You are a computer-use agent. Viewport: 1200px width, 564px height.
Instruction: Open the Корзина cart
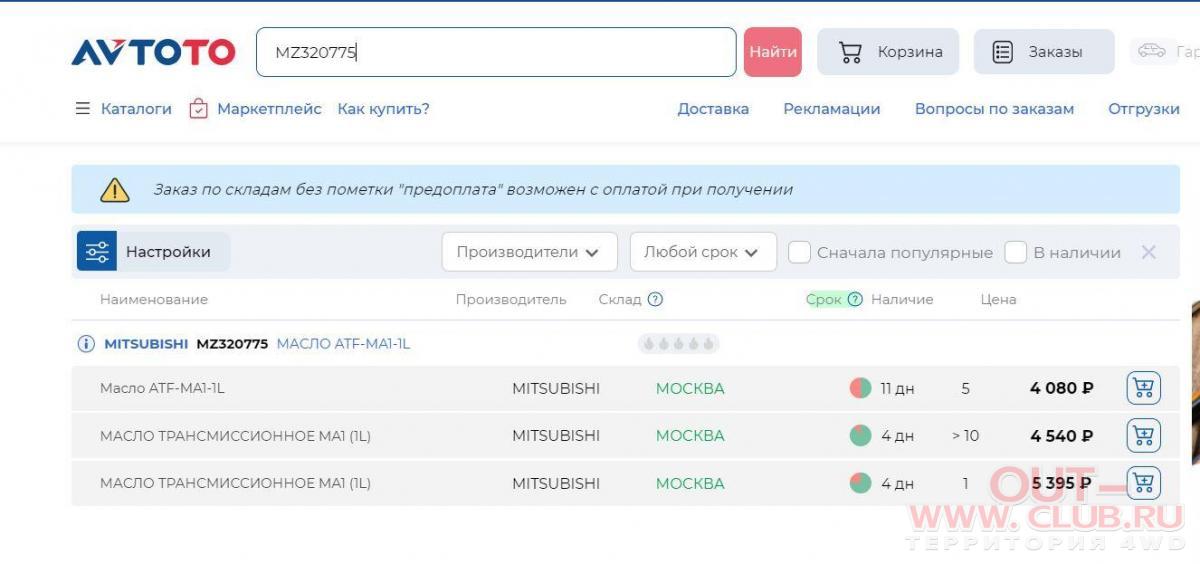pos(888,52)
